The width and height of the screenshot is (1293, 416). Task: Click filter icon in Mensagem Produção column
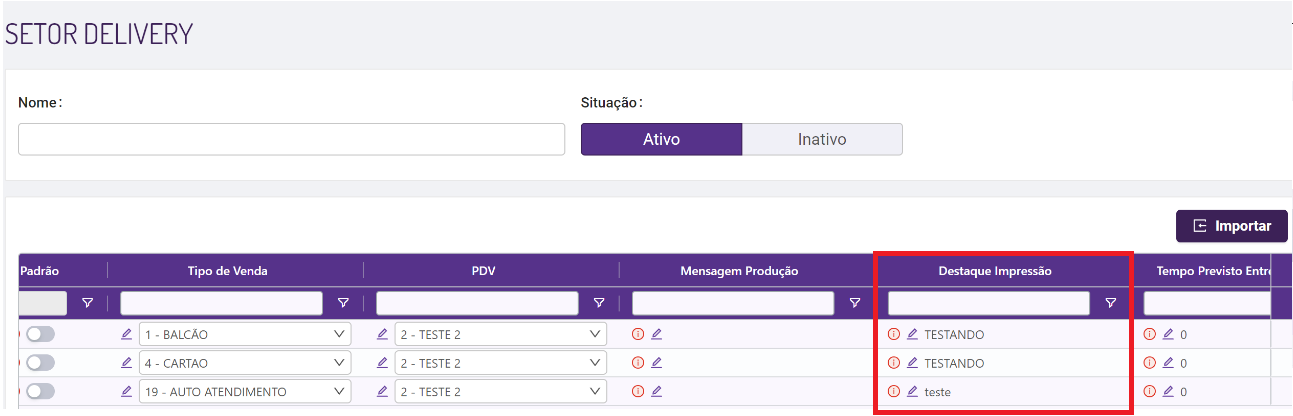coord(855,303)
